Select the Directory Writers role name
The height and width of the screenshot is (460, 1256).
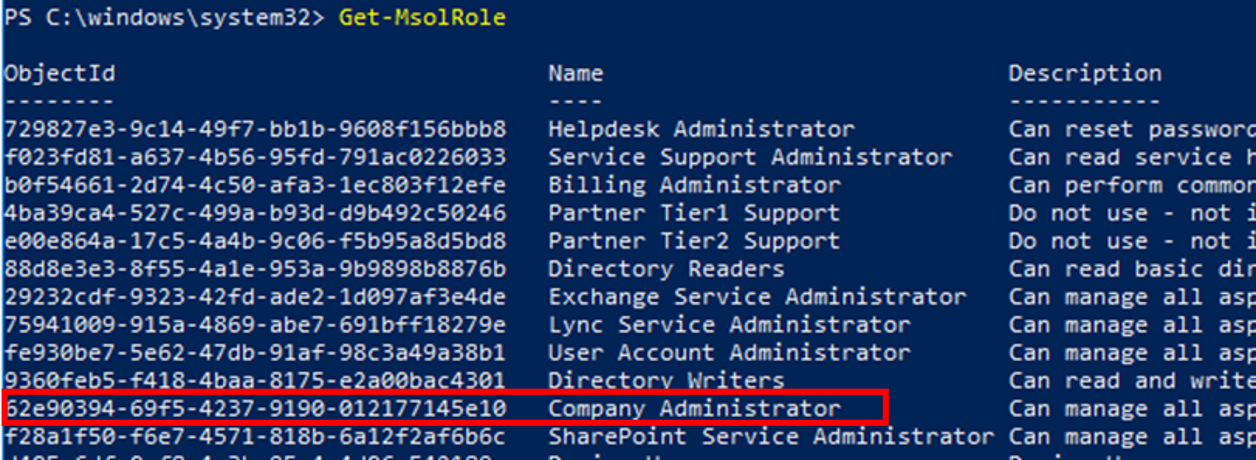click(666, 381)
